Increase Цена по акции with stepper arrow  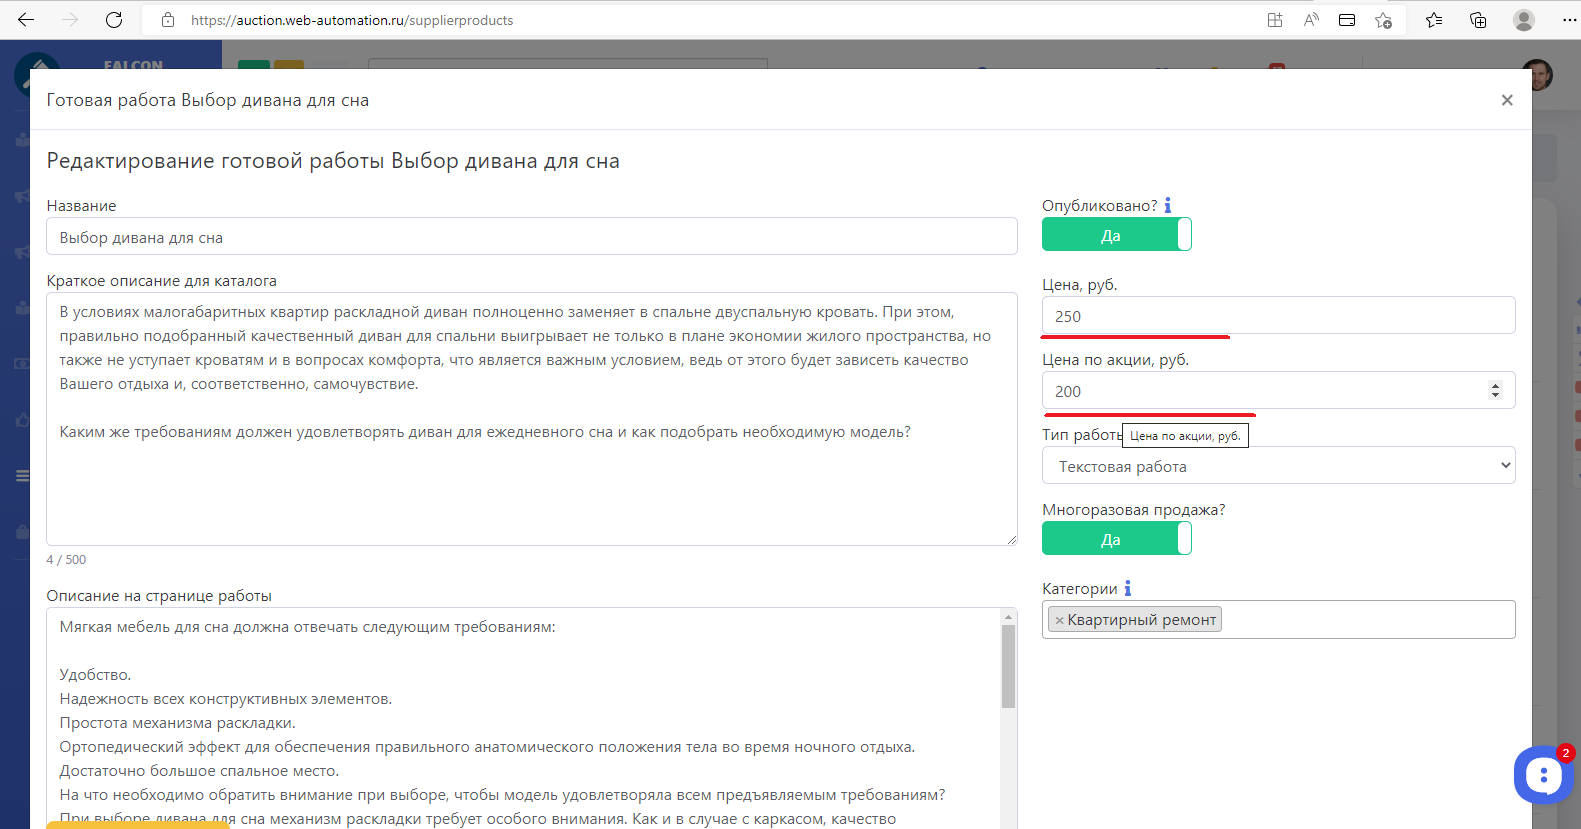tap(1495, 386)
